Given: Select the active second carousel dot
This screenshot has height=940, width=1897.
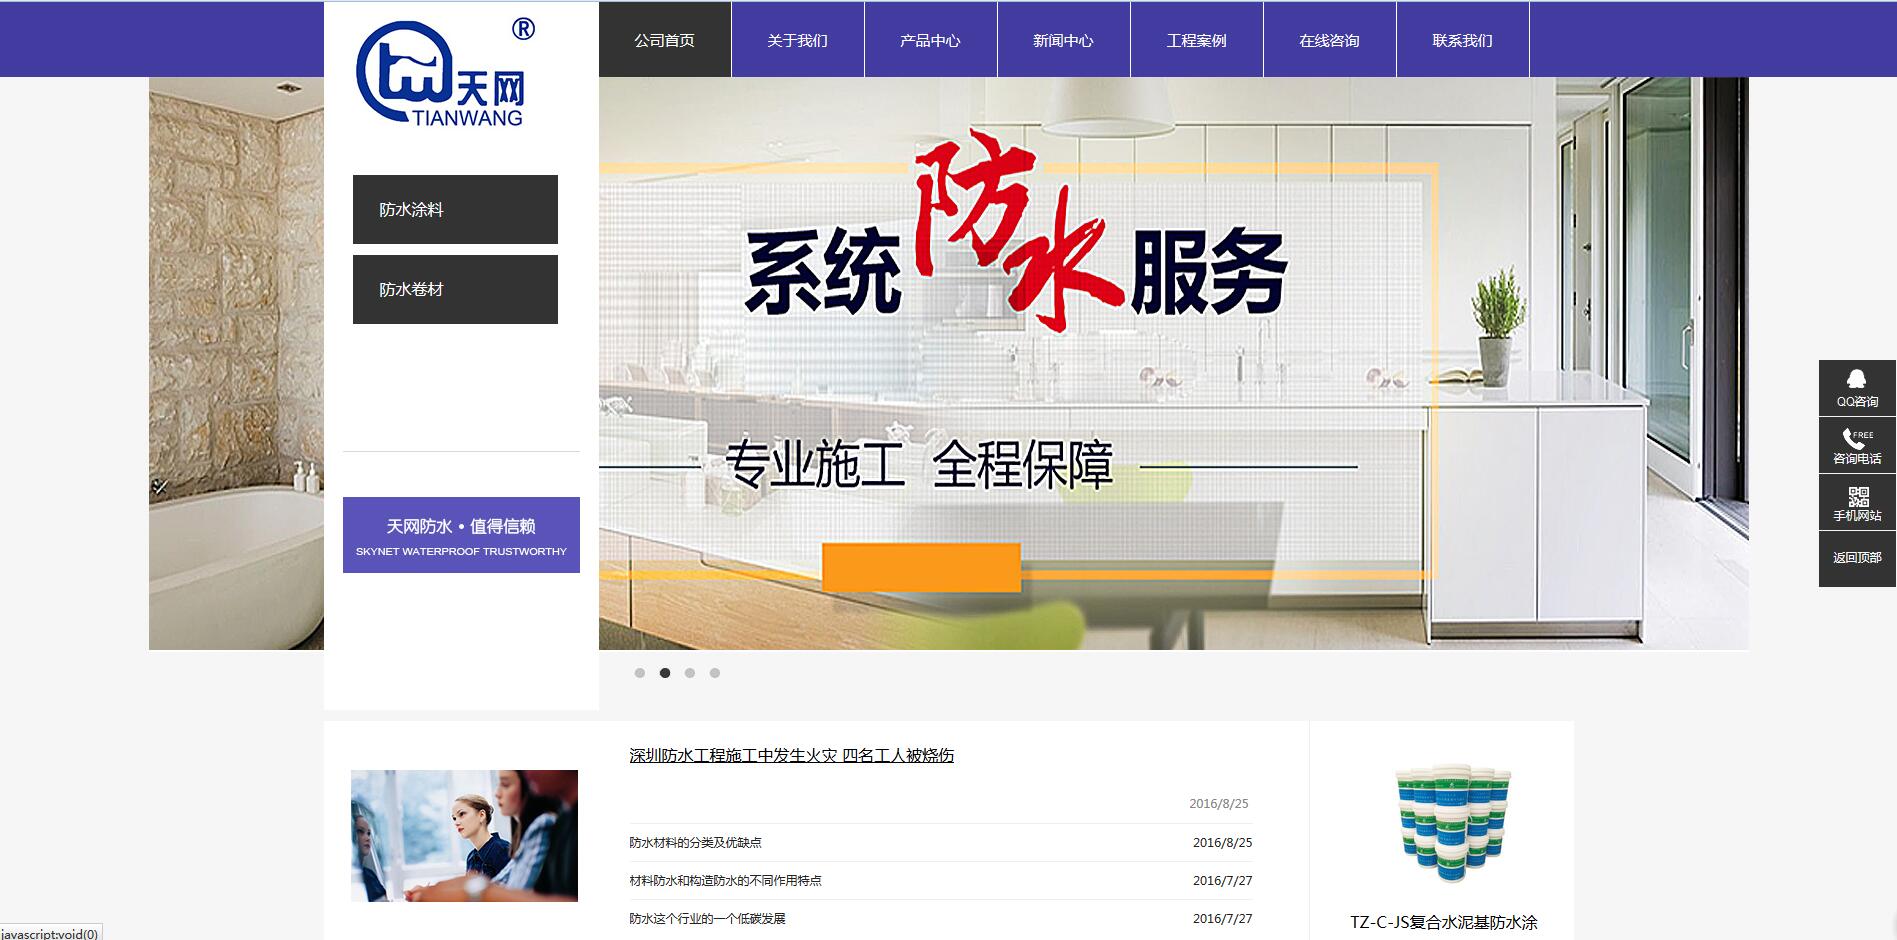Looking at the screenshot, I should [665, 673].
